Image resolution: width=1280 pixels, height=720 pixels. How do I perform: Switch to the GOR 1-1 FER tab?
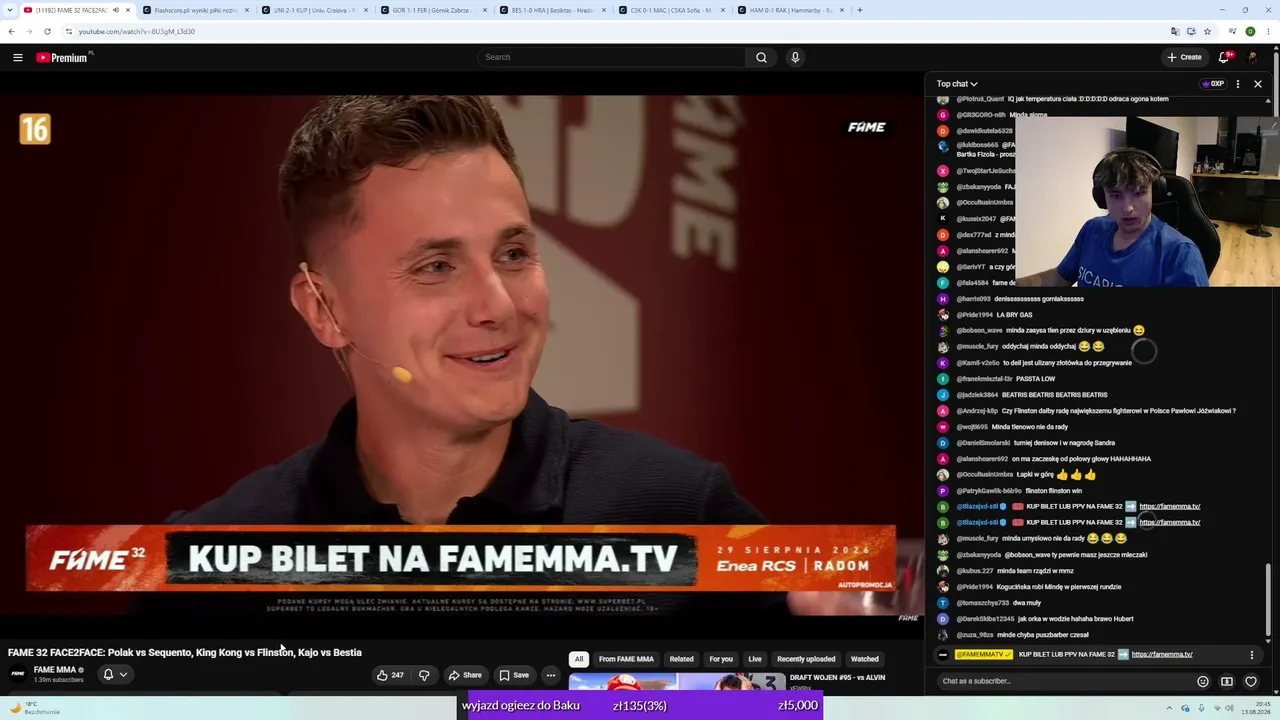coord(434,10)
